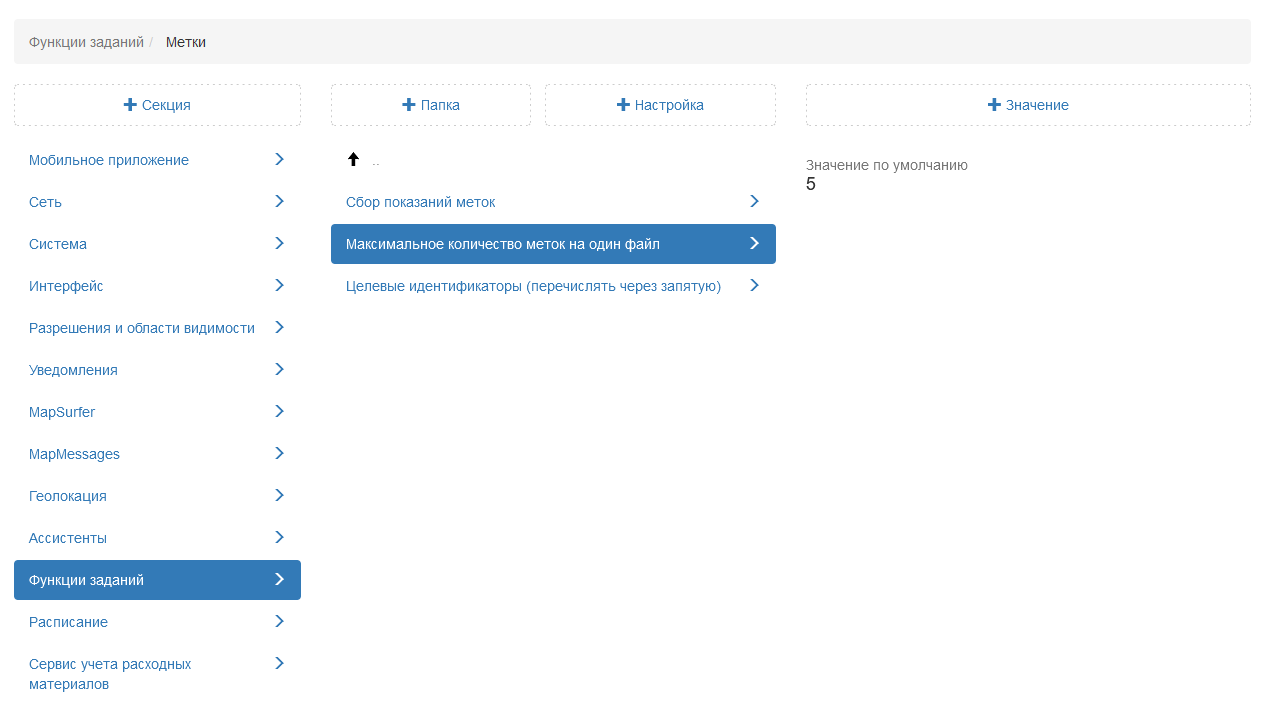Click the up arrow to go back
Image resolution: width=1266 pixels, height=712 pixels.
point(353,159)
